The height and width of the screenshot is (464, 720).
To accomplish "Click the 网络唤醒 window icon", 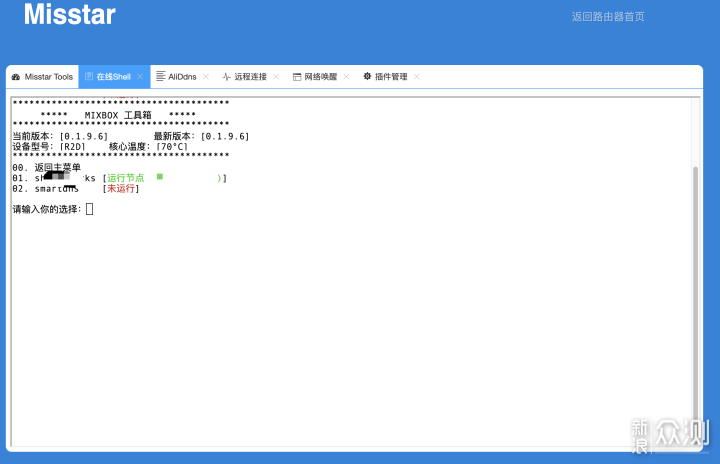I will click(297, 77).
